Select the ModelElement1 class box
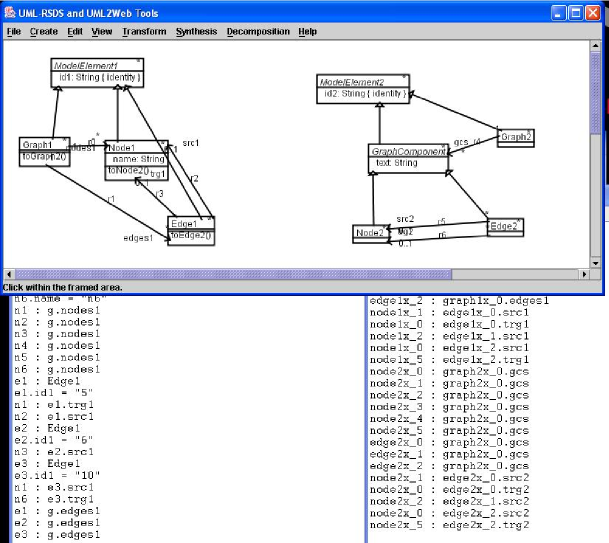Image resolution: width=609 pixels, height=543 pixels. tap(98, 73)
